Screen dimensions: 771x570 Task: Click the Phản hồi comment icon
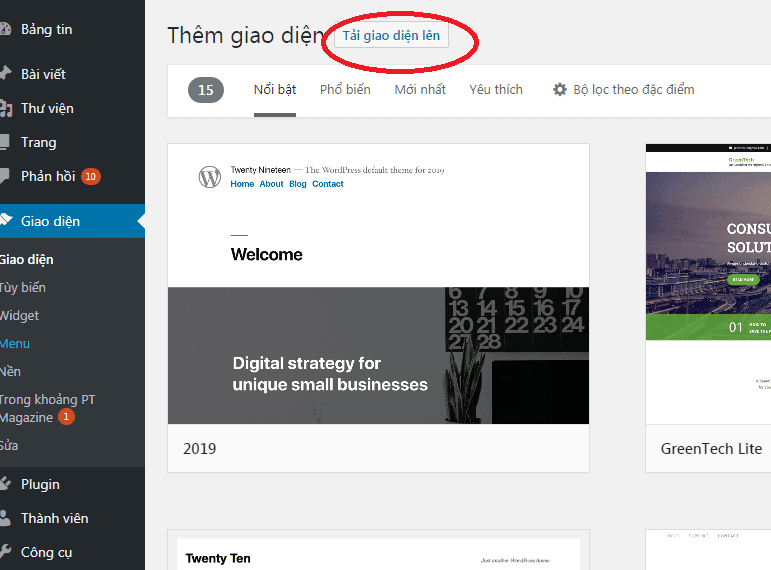pyautogui.click(x=4, y=176)
